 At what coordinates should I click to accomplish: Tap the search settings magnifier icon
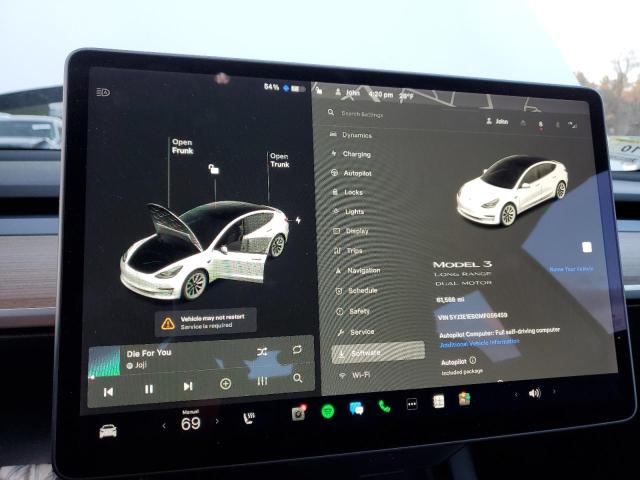pos(331,112)
